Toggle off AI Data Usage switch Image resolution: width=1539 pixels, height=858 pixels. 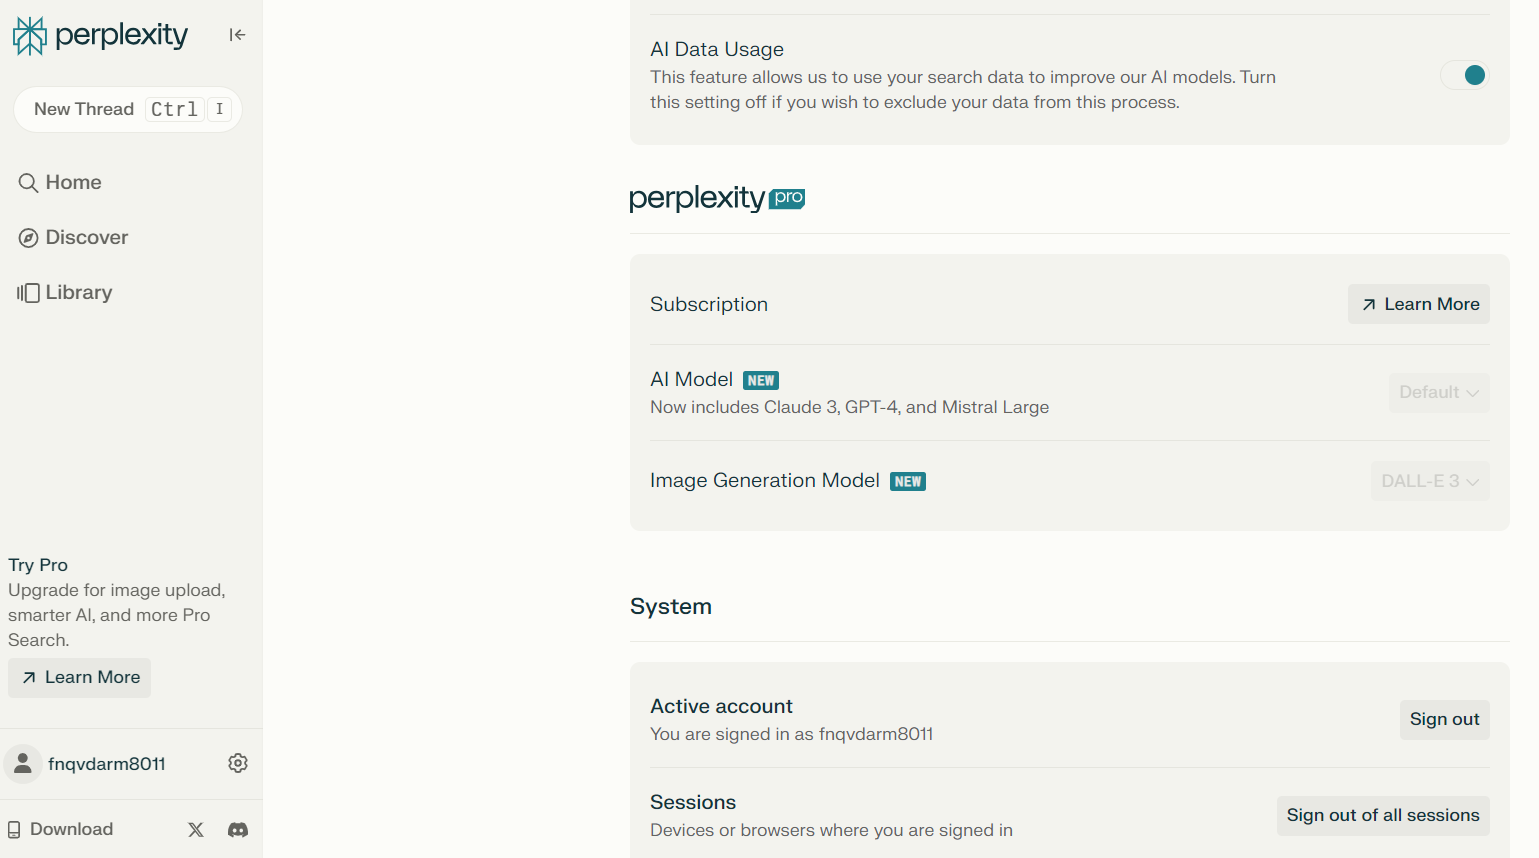(x=1465, y=75)
